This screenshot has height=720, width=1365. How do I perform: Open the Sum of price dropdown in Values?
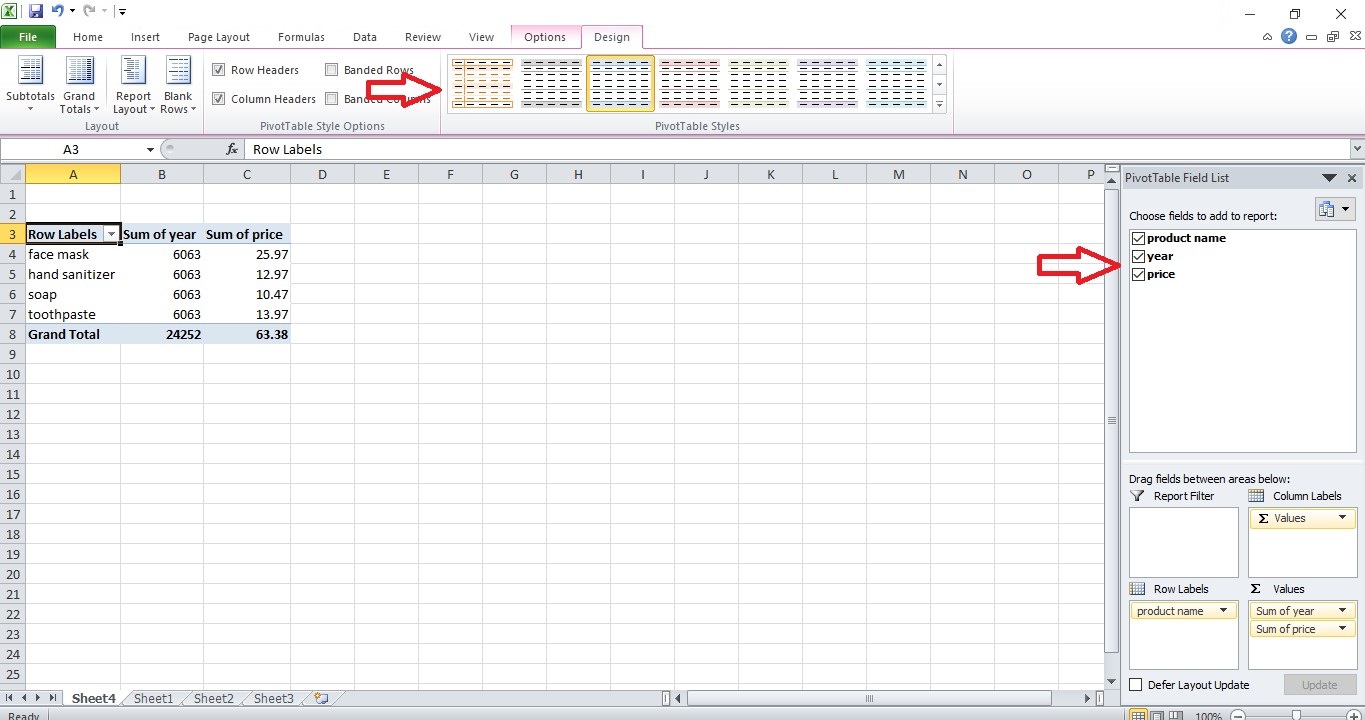[1345, 628]
